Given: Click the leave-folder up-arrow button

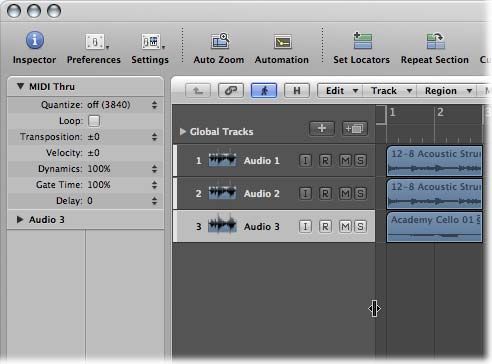Looking at the screenshot, I should (198, 90).
